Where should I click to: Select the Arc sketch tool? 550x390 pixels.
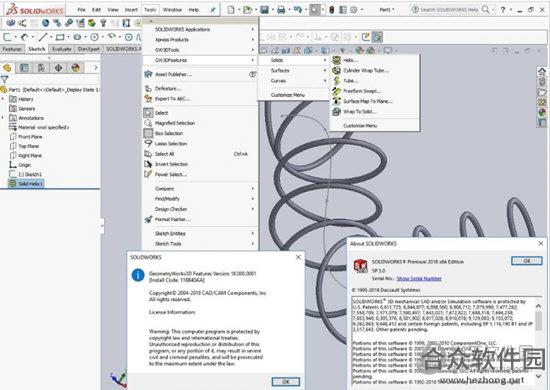[112, 36]
